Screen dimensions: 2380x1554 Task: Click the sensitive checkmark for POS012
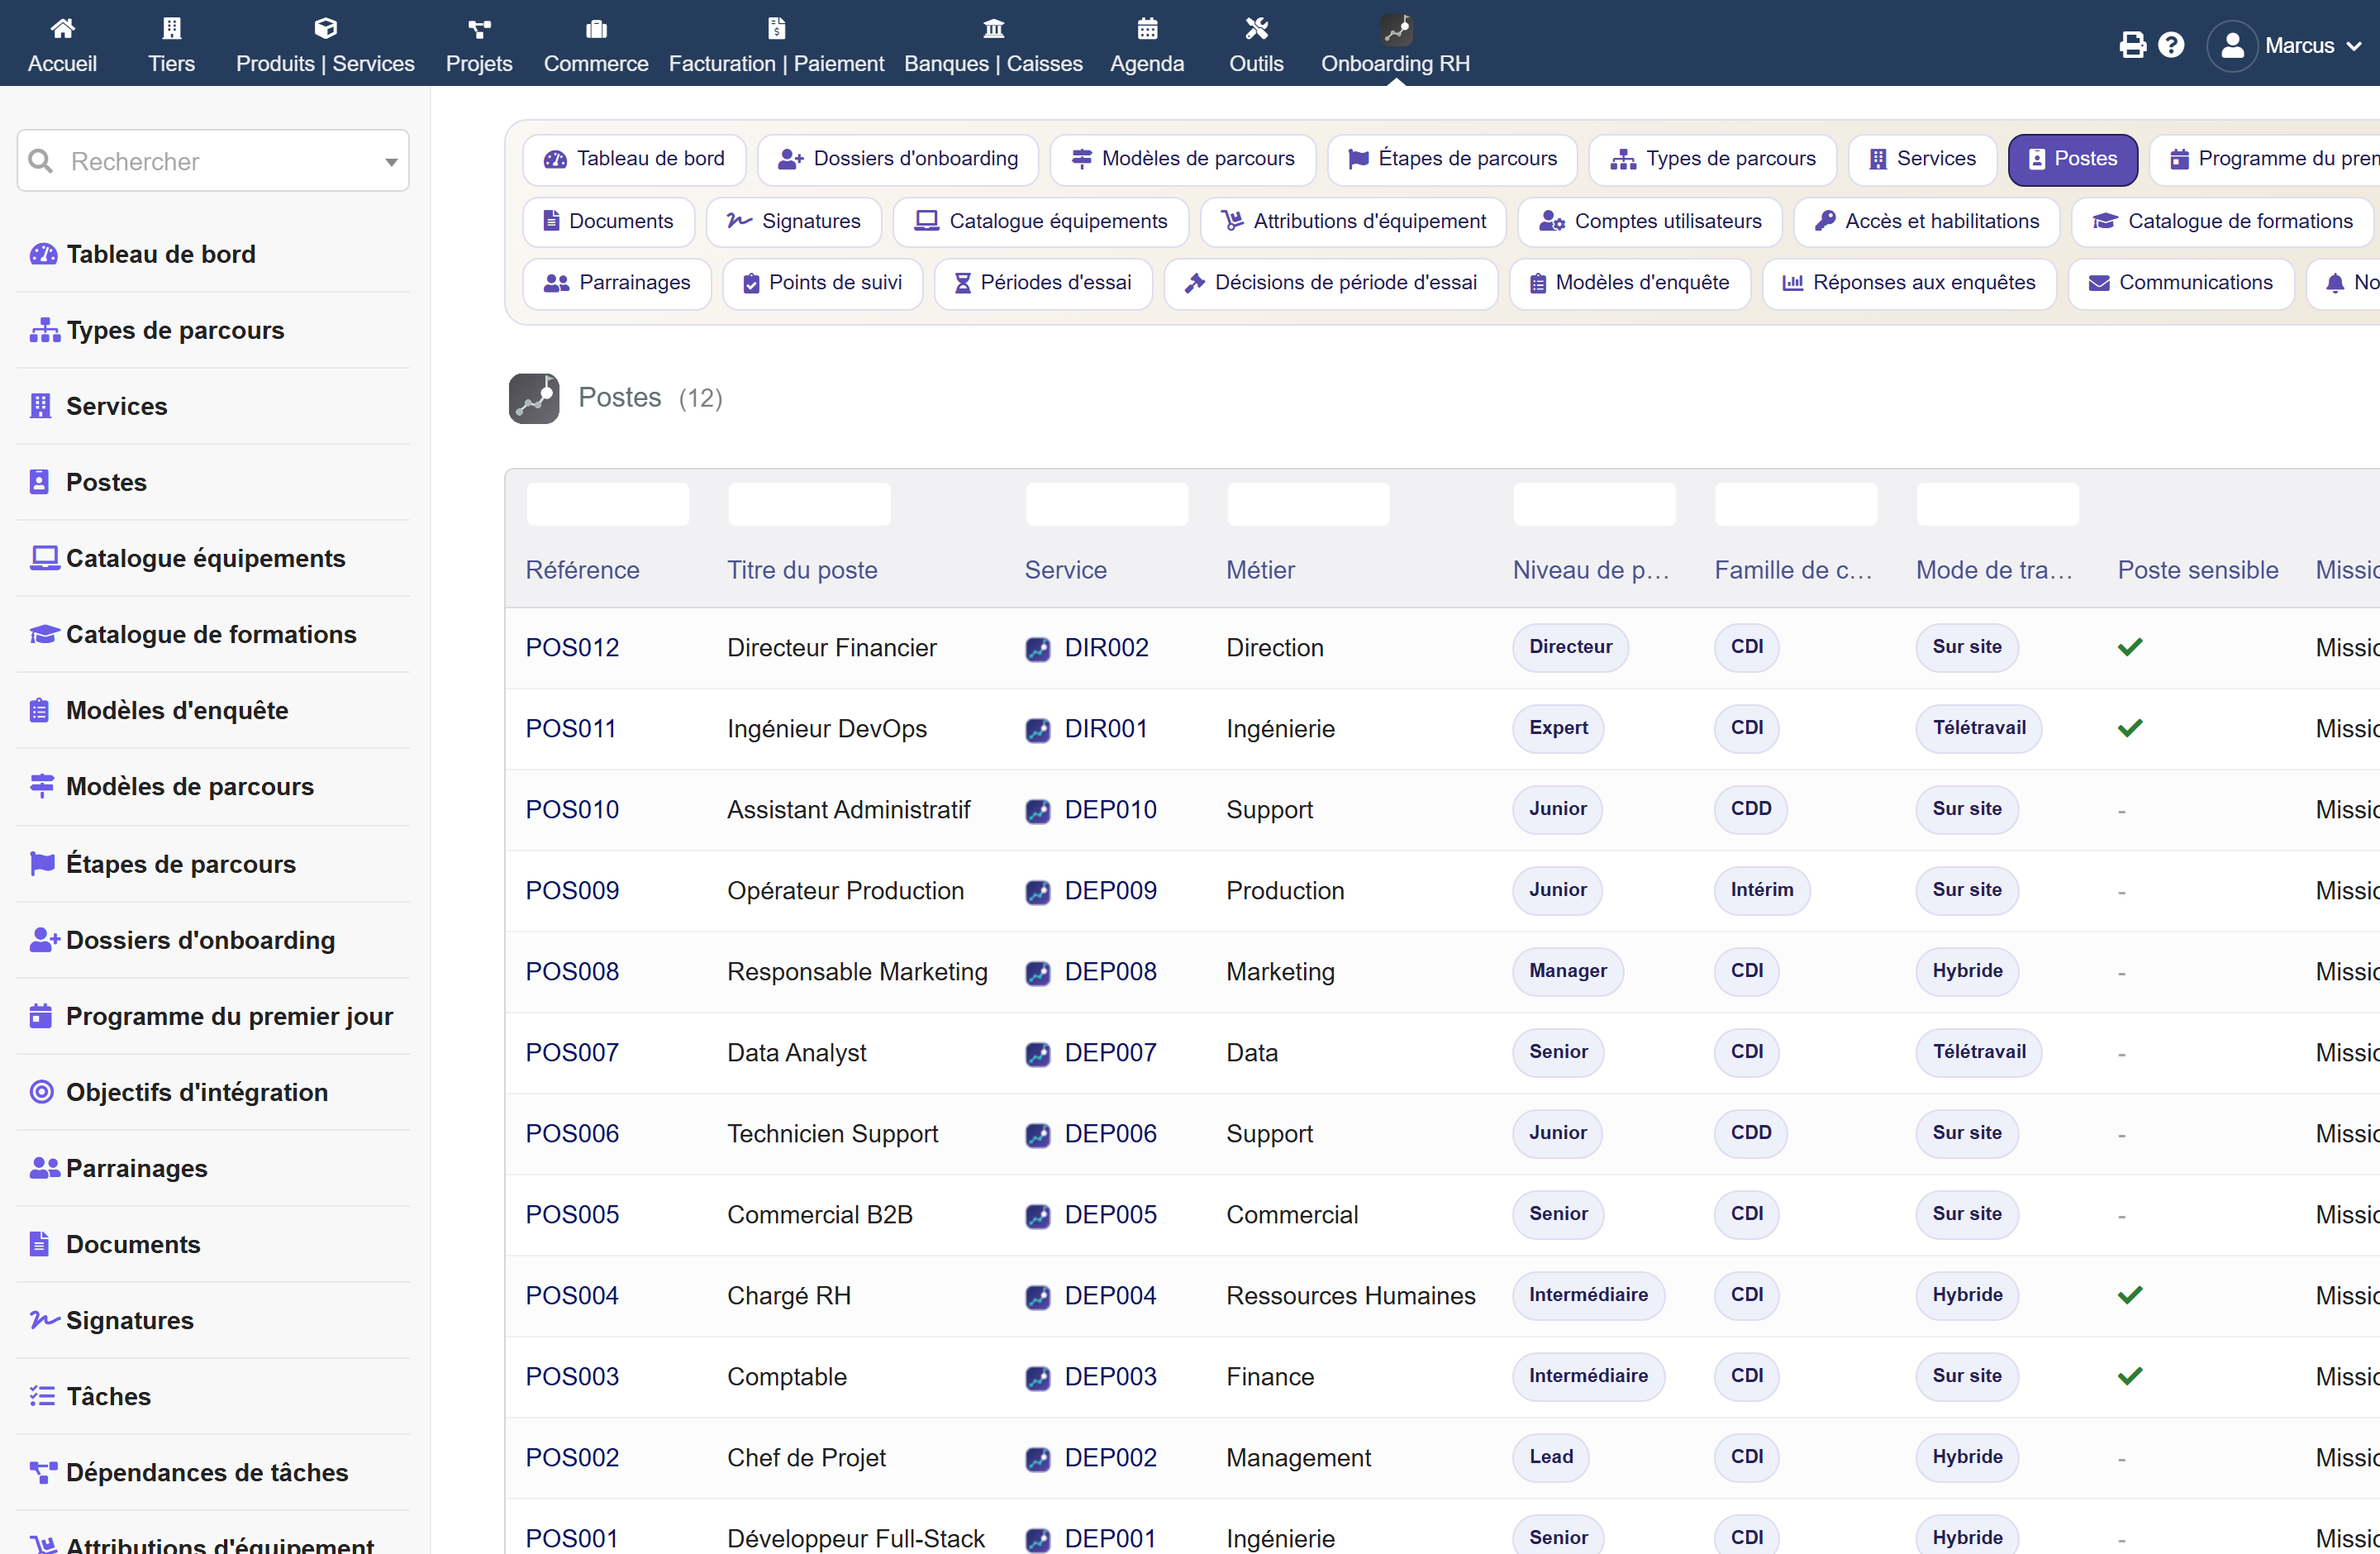coord(2130,647)
